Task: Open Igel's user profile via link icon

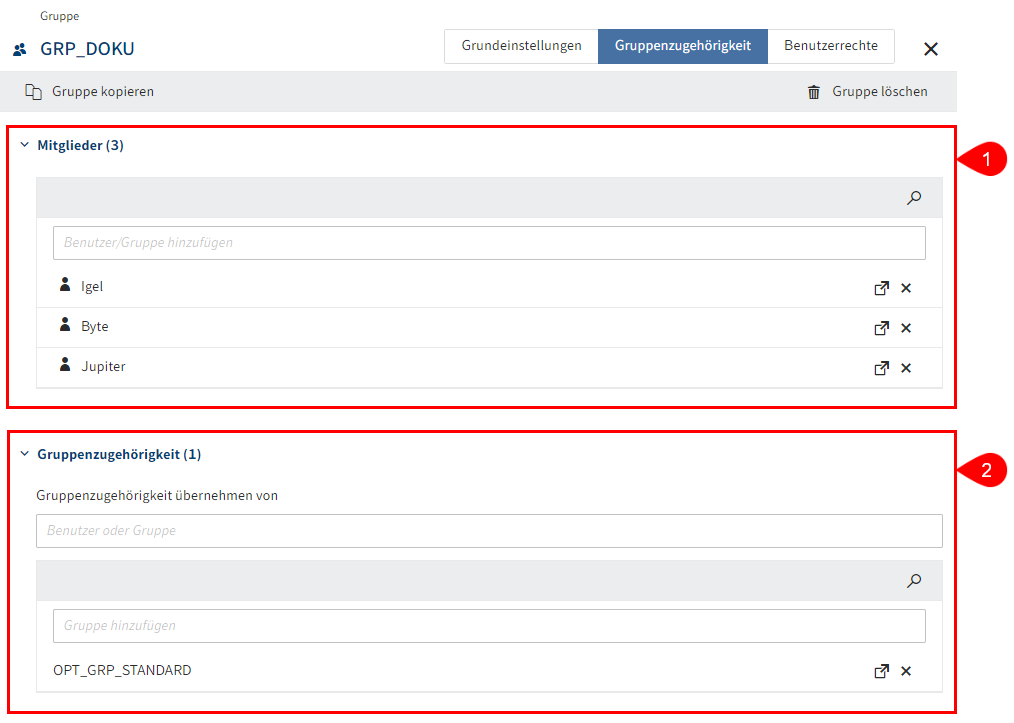Action: (881, 288)
